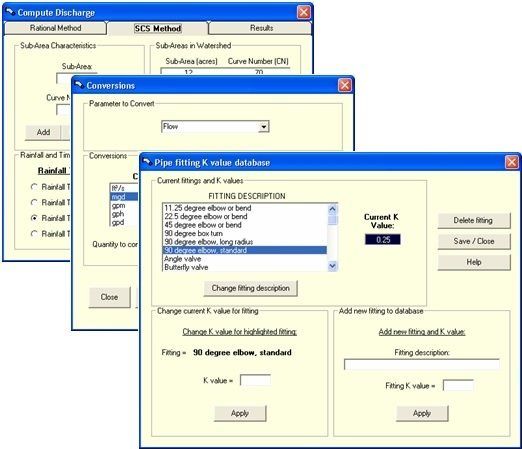Viewport: 522px width, 449px height.
Task: Select the first Rainfall radio button
Action: 34,187
